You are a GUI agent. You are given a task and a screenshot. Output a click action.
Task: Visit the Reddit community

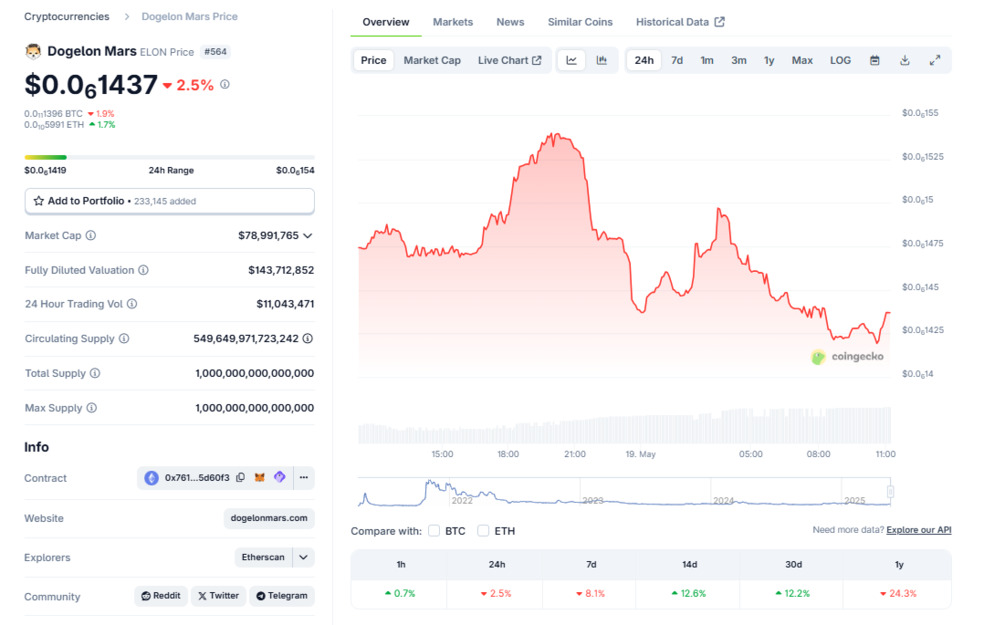(x=161, y=596)
